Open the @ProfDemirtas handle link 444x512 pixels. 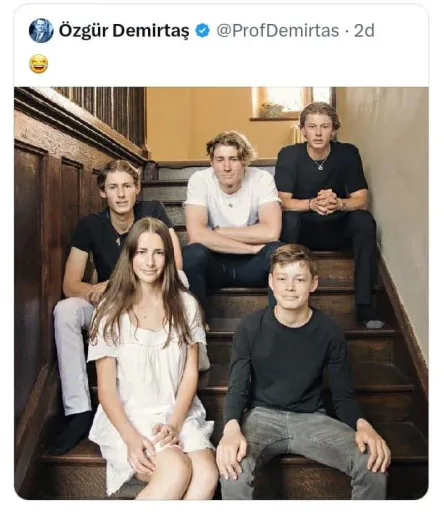point(278,31)
